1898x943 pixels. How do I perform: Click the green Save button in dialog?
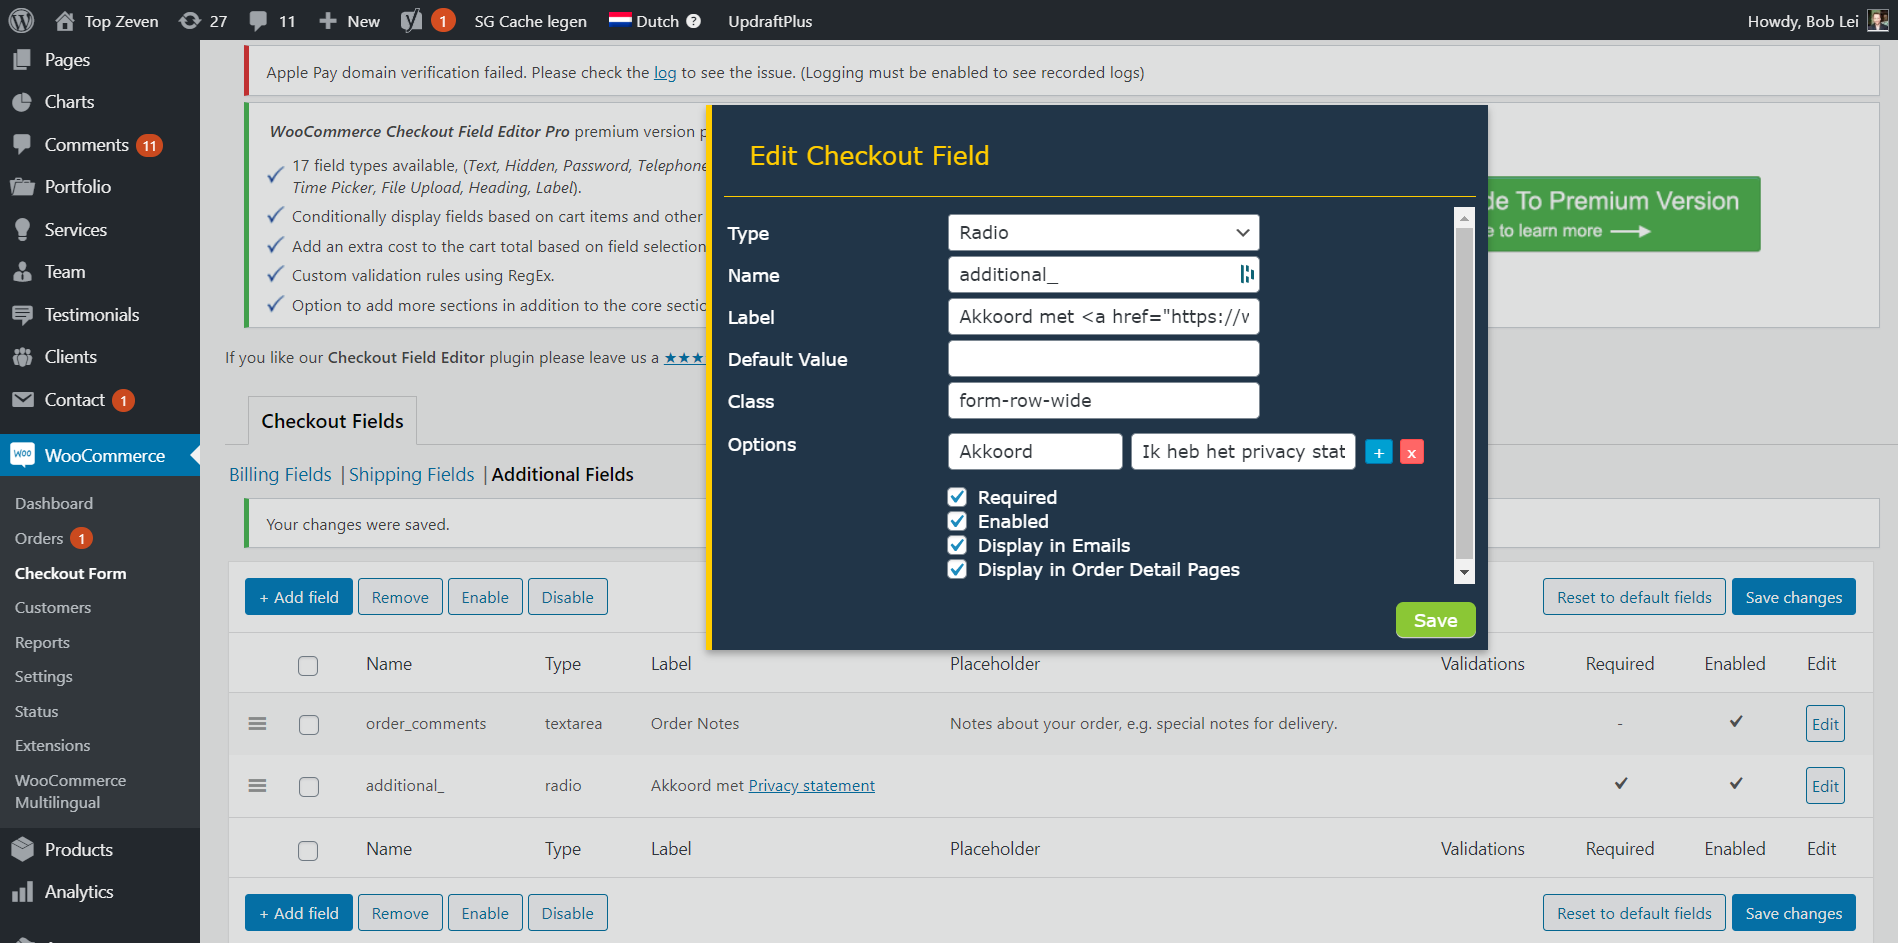point(1435,620)
